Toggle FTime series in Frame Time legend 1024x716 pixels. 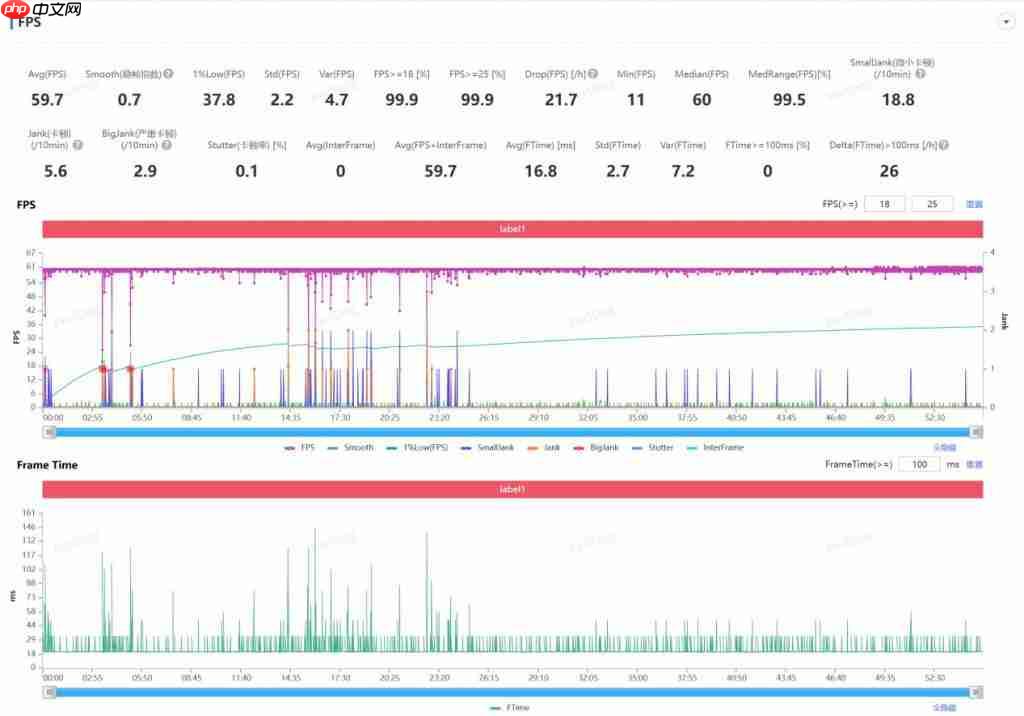[x=511, y=707]
